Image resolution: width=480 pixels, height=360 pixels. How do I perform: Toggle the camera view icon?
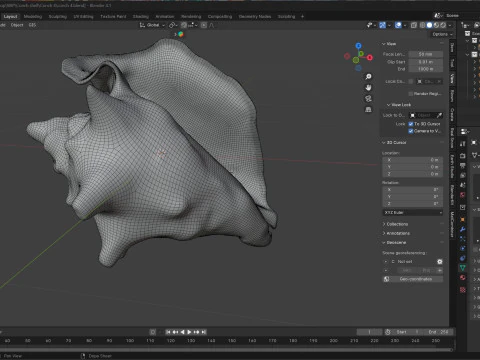click(x=368, y=99)
